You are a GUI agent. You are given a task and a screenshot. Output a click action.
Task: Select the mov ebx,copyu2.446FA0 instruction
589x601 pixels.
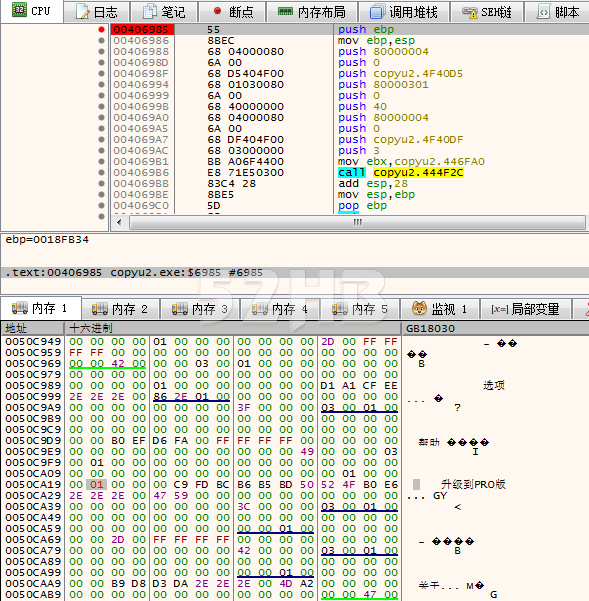click(x=411, y=161)
